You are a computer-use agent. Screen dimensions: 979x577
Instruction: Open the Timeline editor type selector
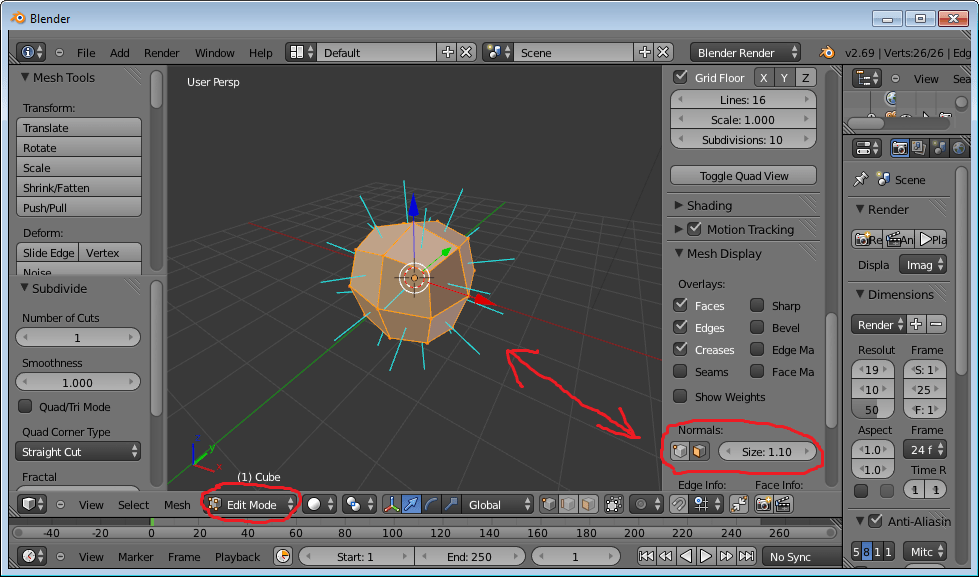click(32, 556)
